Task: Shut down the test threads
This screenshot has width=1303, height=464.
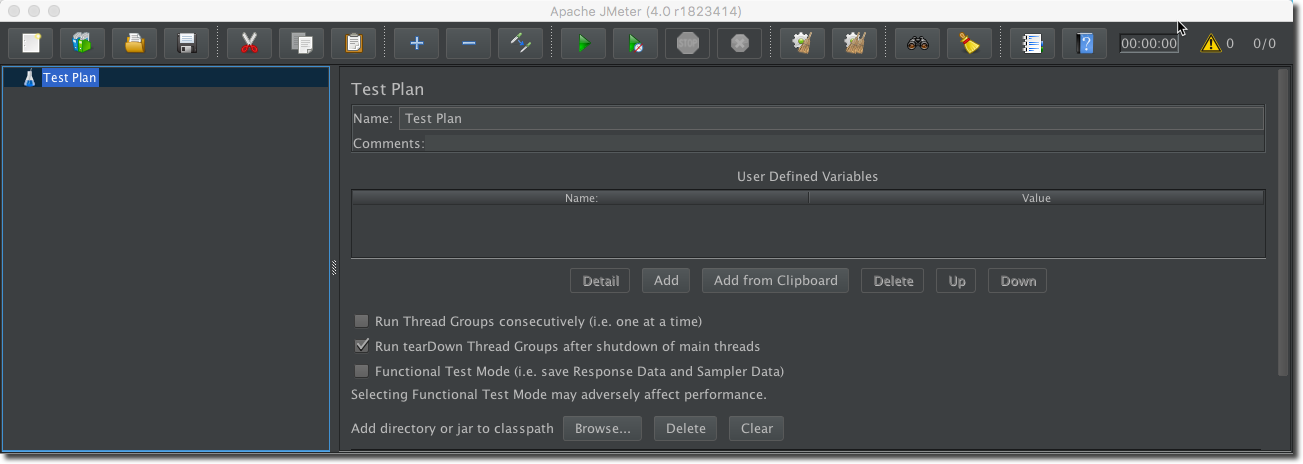Action: (739, 43)
